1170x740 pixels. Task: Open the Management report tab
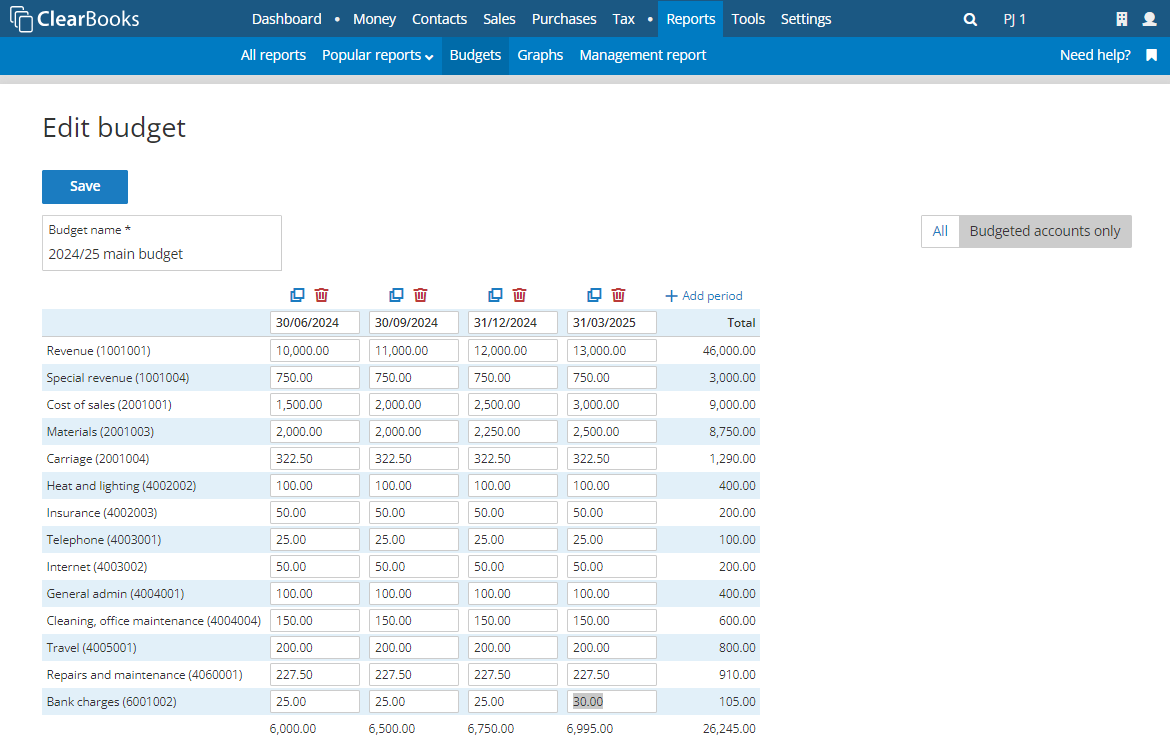click(642, 55)
